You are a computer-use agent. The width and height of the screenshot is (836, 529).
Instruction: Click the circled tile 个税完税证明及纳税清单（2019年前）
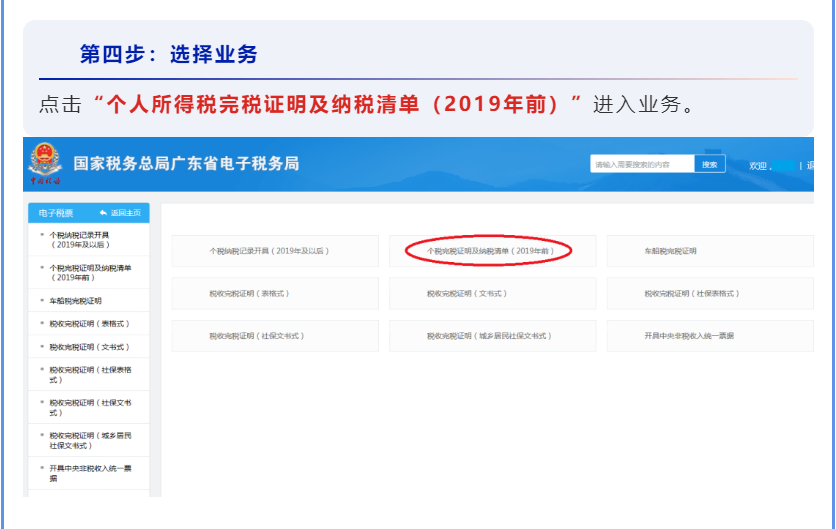pyautogui.click(x=489, y=251)
